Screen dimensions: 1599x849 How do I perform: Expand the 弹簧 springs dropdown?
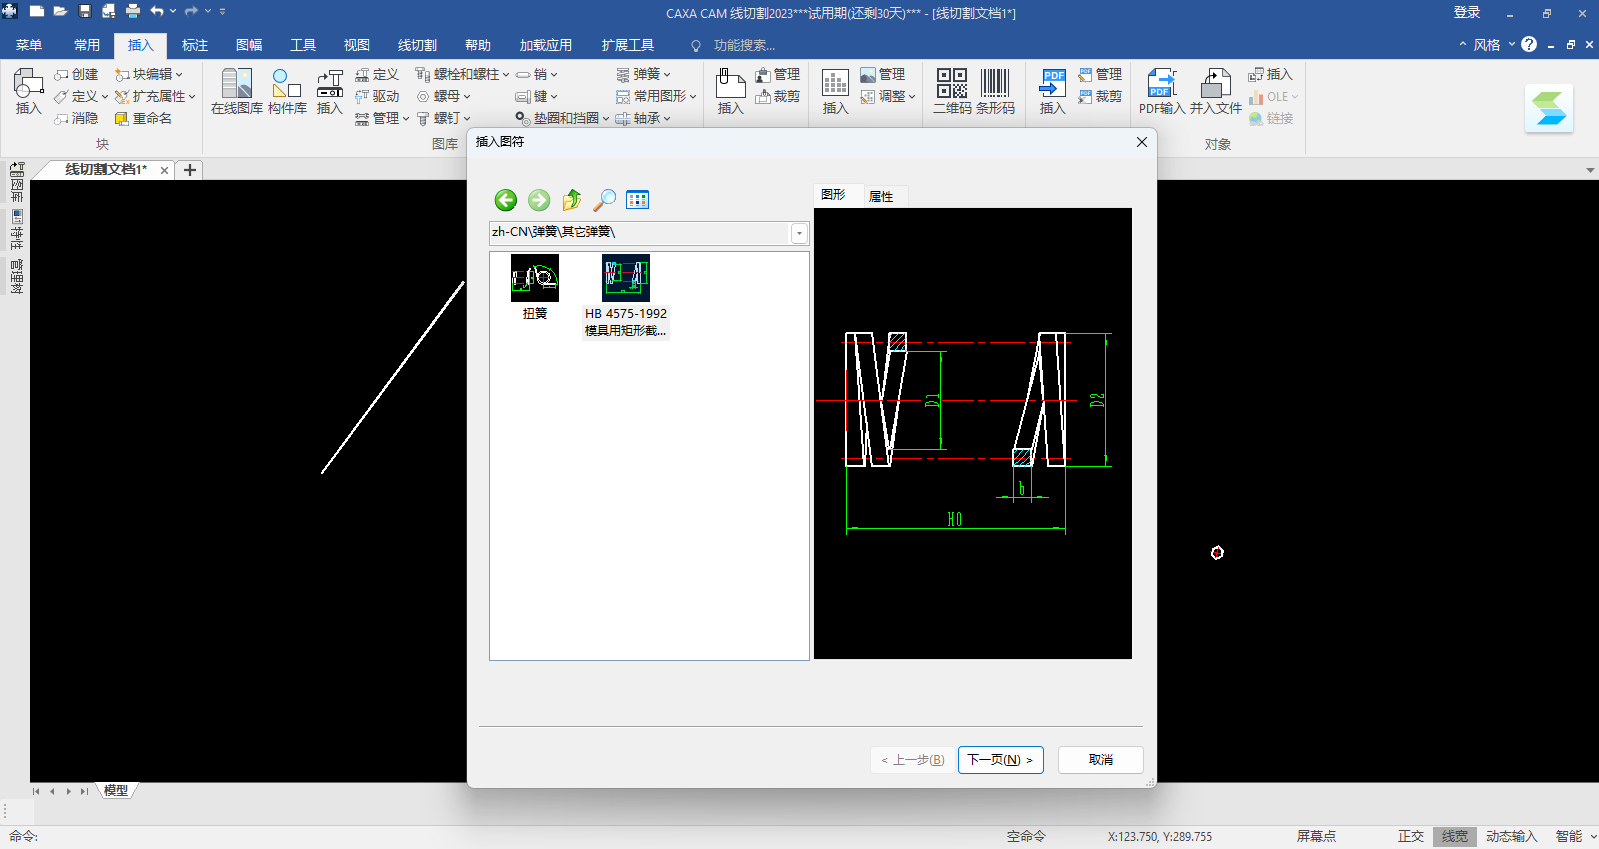tap(645, 74)
